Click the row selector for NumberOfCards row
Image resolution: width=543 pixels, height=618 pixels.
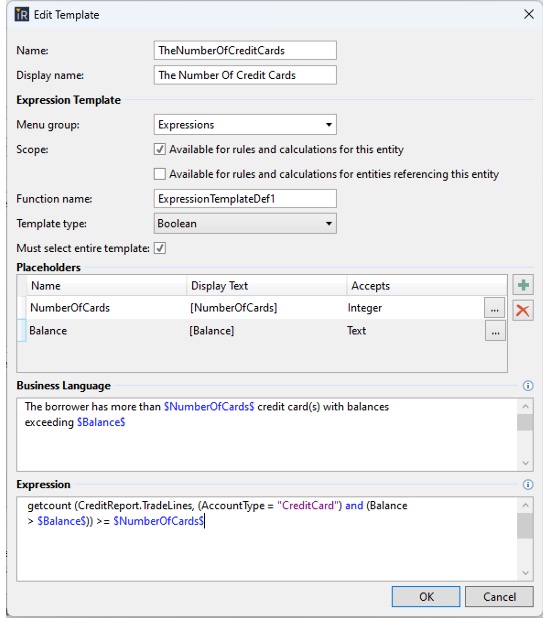22,308
